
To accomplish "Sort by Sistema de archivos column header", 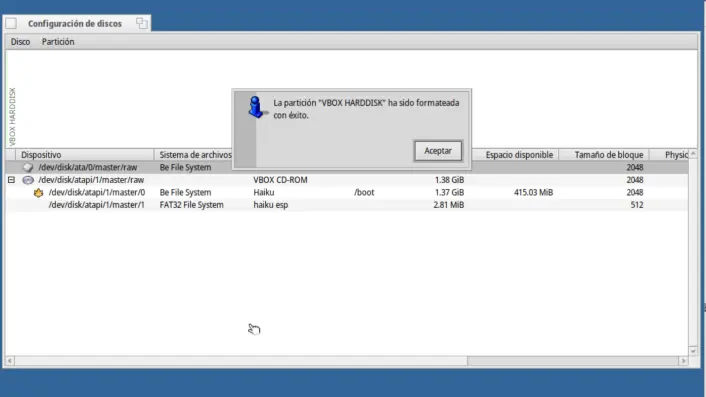I will tap(194, 155).
